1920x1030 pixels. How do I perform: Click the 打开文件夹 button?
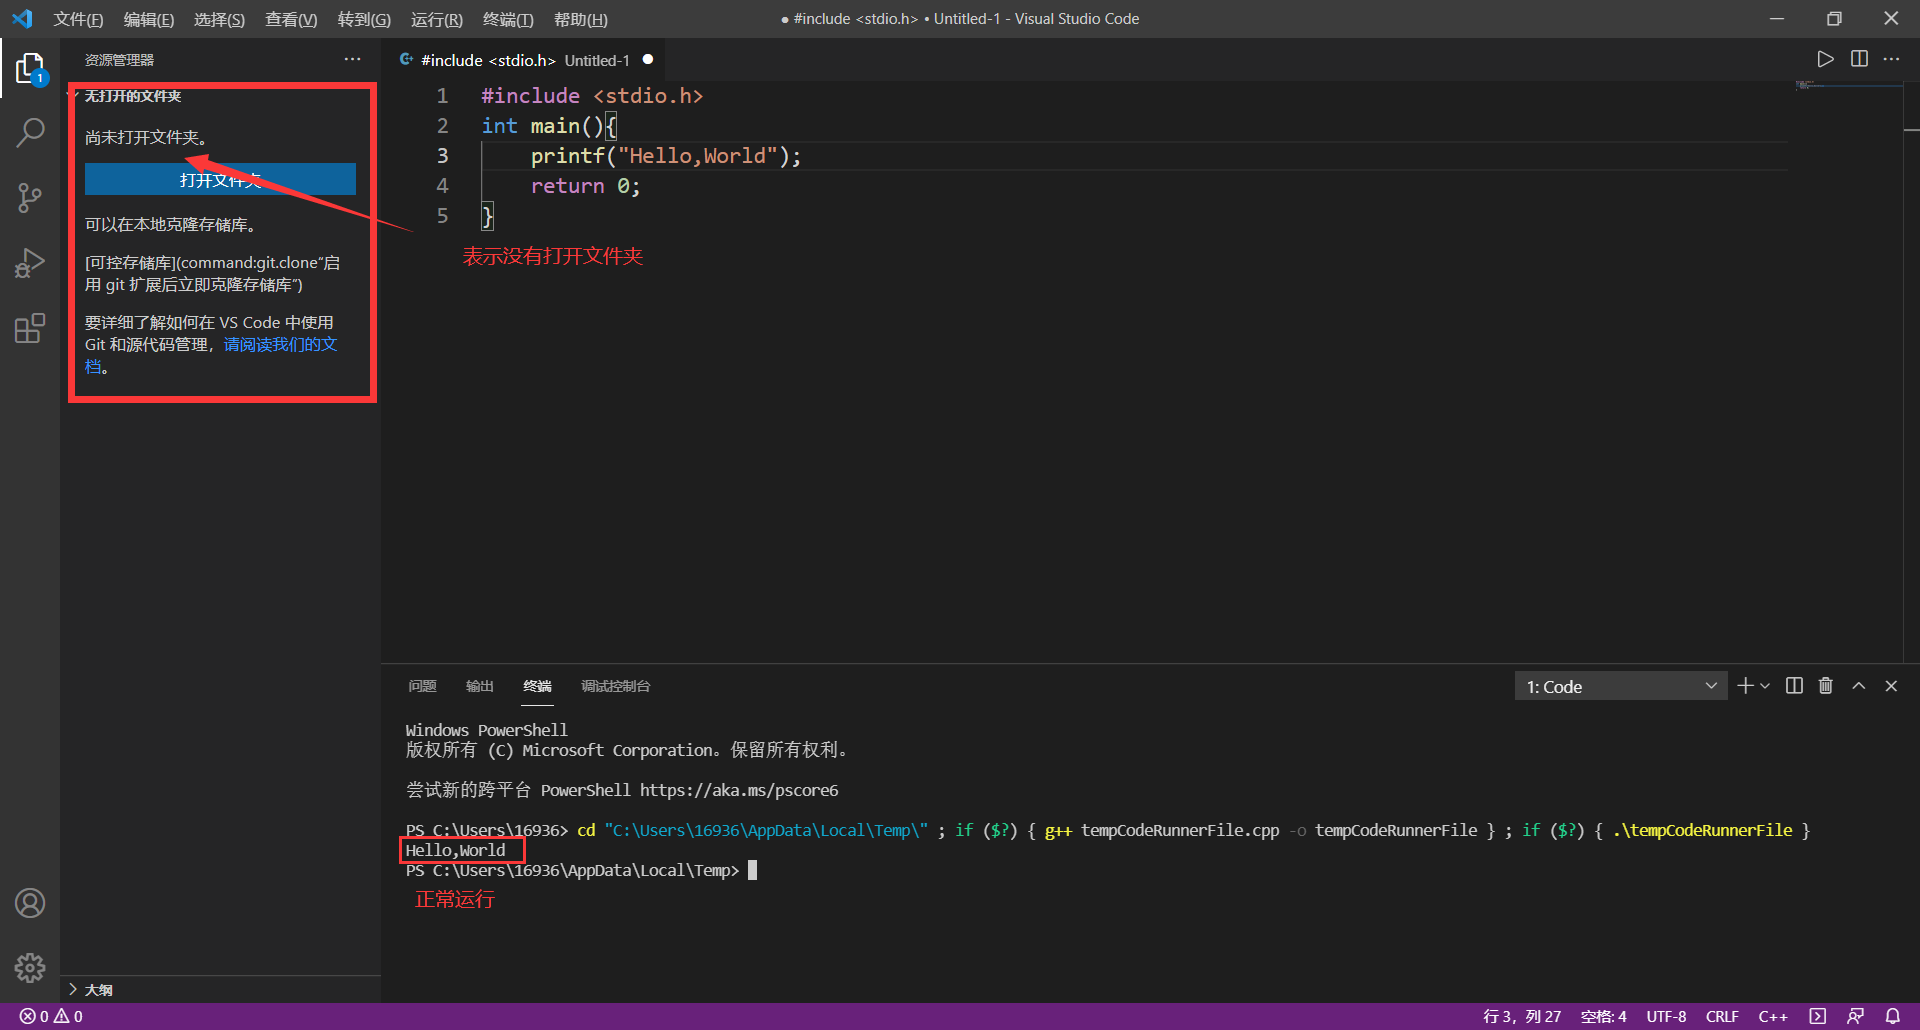tap(220, 179)
